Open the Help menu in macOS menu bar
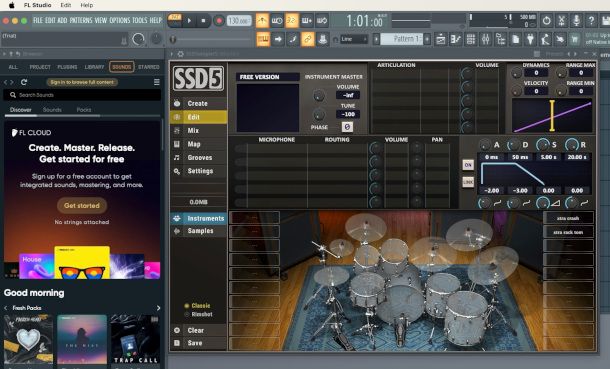The image size is (610, 369). click(x=86, y=5)
